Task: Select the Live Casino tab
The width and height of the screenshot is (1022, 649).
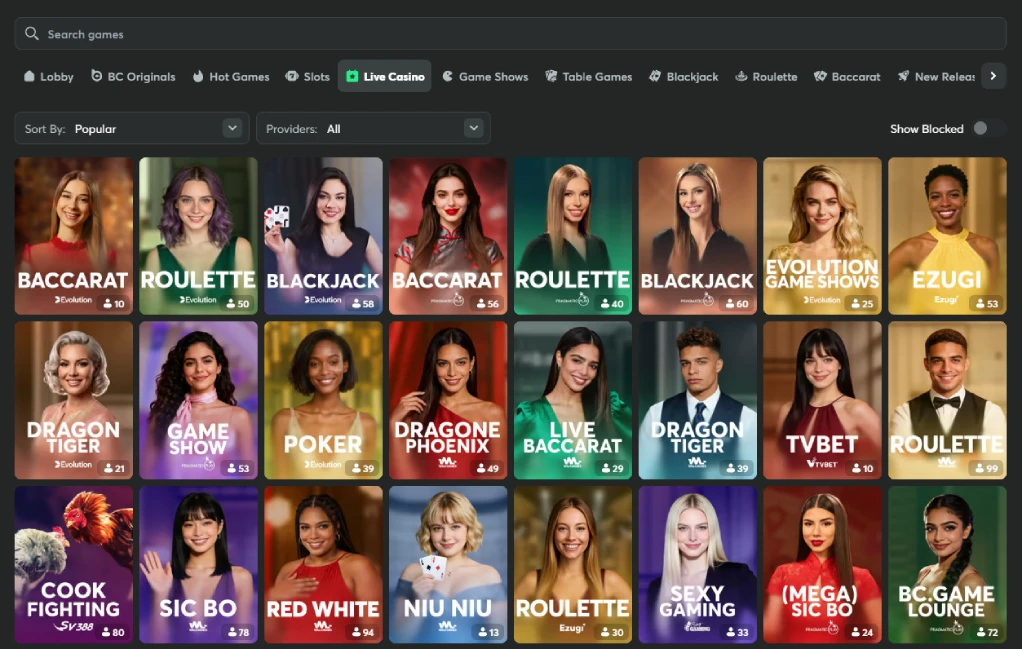Action: pyautogui.click(x=385, y=76)
